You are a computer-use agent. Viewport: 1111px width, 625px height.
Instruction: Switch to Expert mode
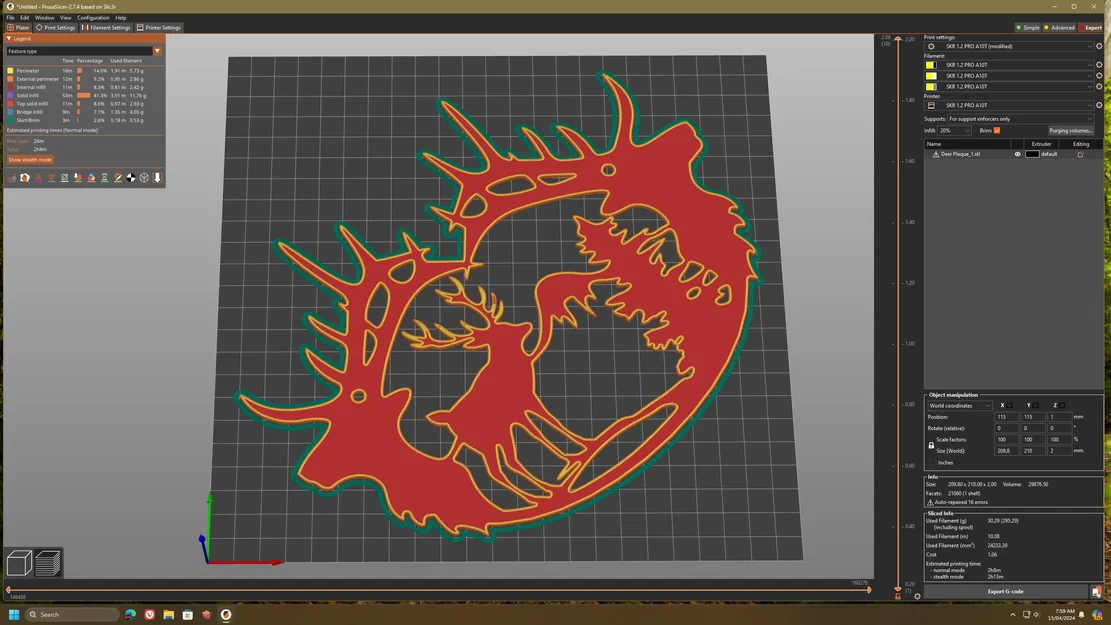click(x=1090, y=28)
